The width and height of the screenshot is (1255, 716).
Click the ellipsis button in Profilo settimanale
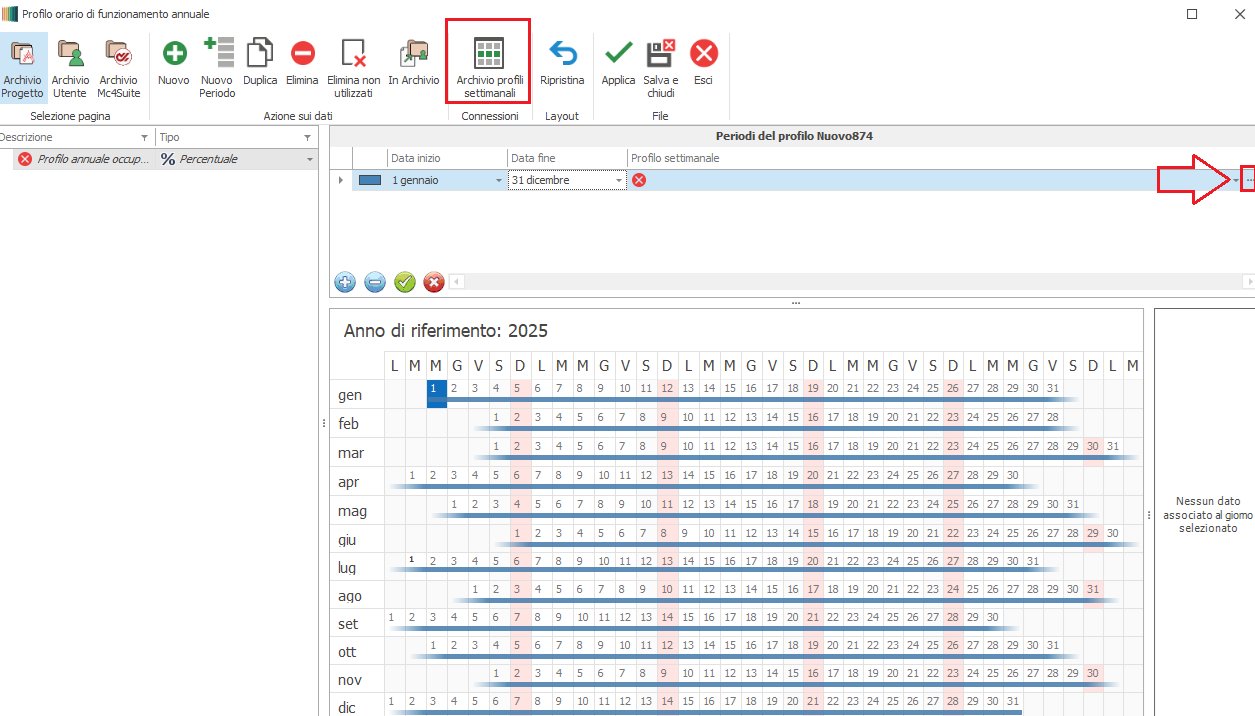click(x=1249, y=180)
